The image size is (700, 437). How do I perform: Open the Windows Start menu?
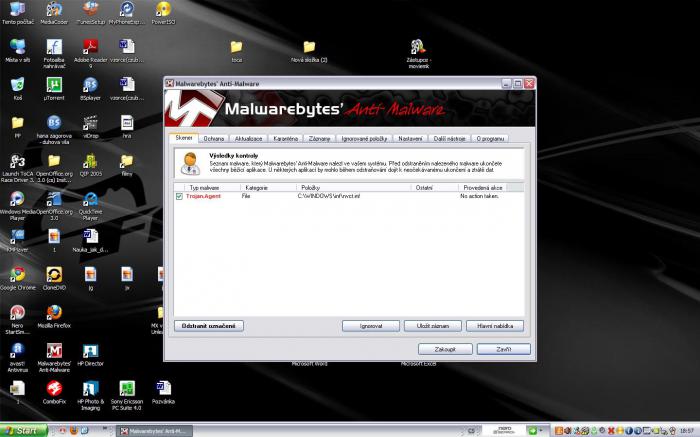(x=24, y=430)
